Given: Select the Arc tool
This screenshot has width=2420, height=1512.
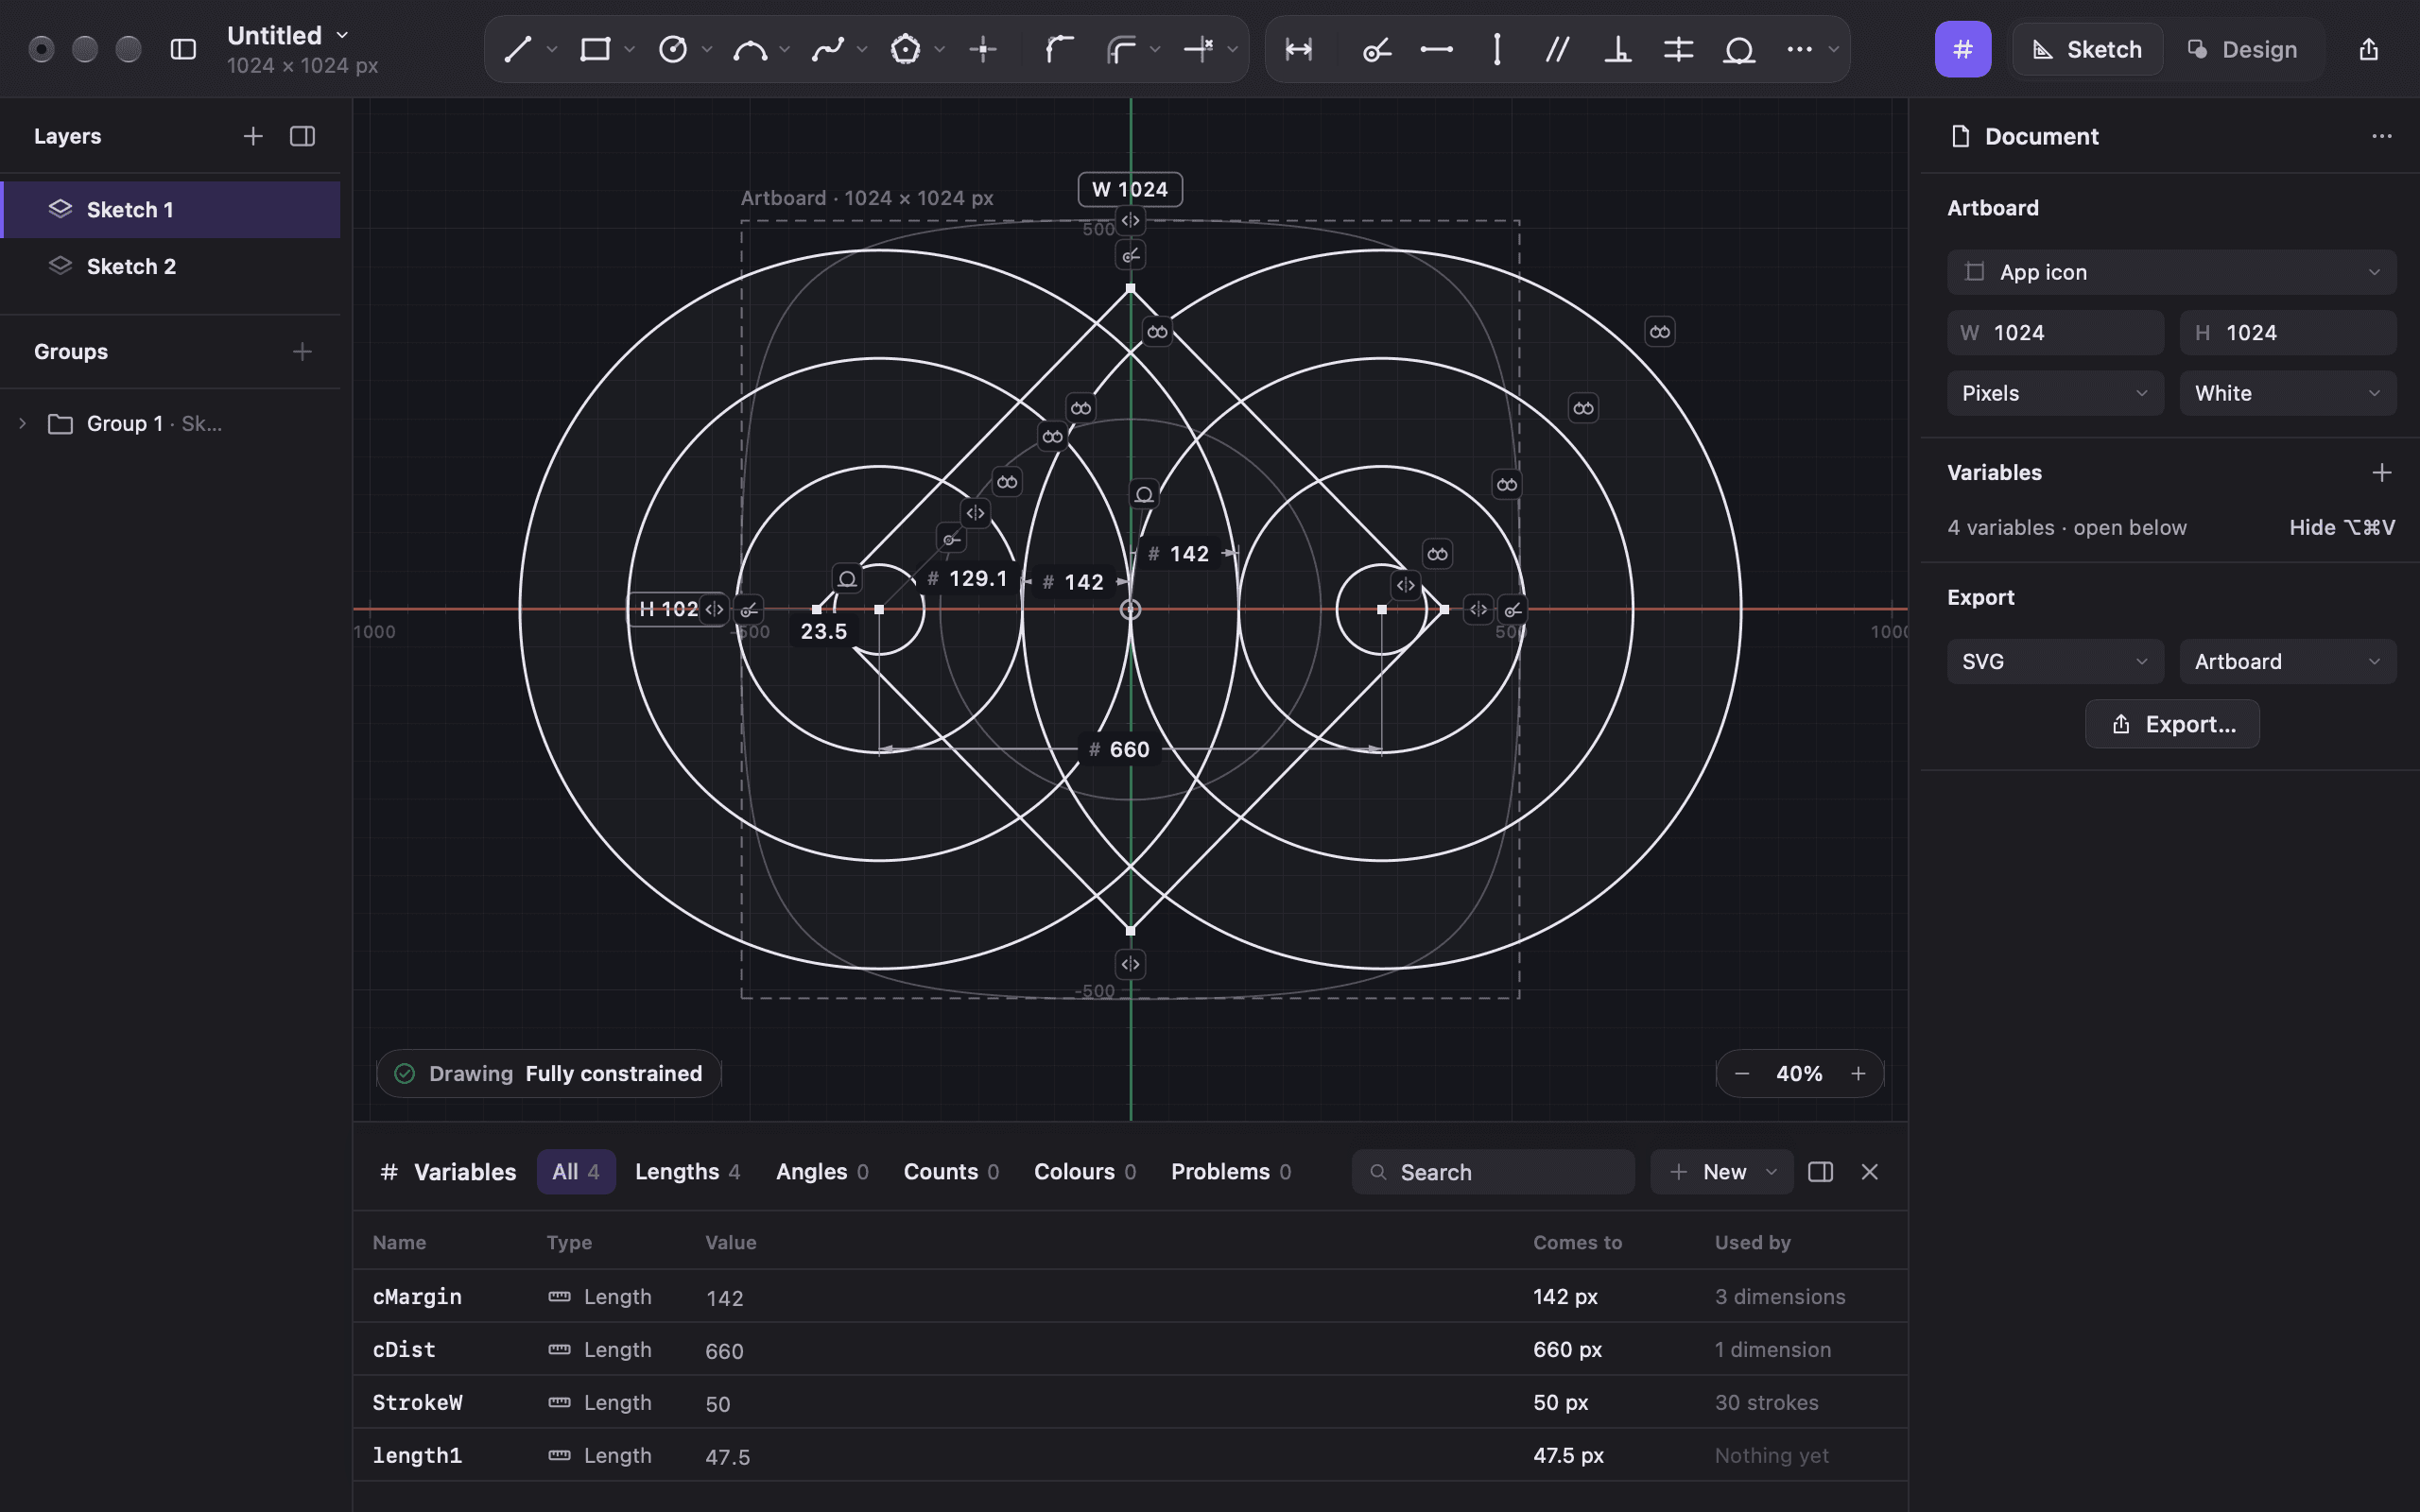Looking at the screenshot, I should click(750, 49).
